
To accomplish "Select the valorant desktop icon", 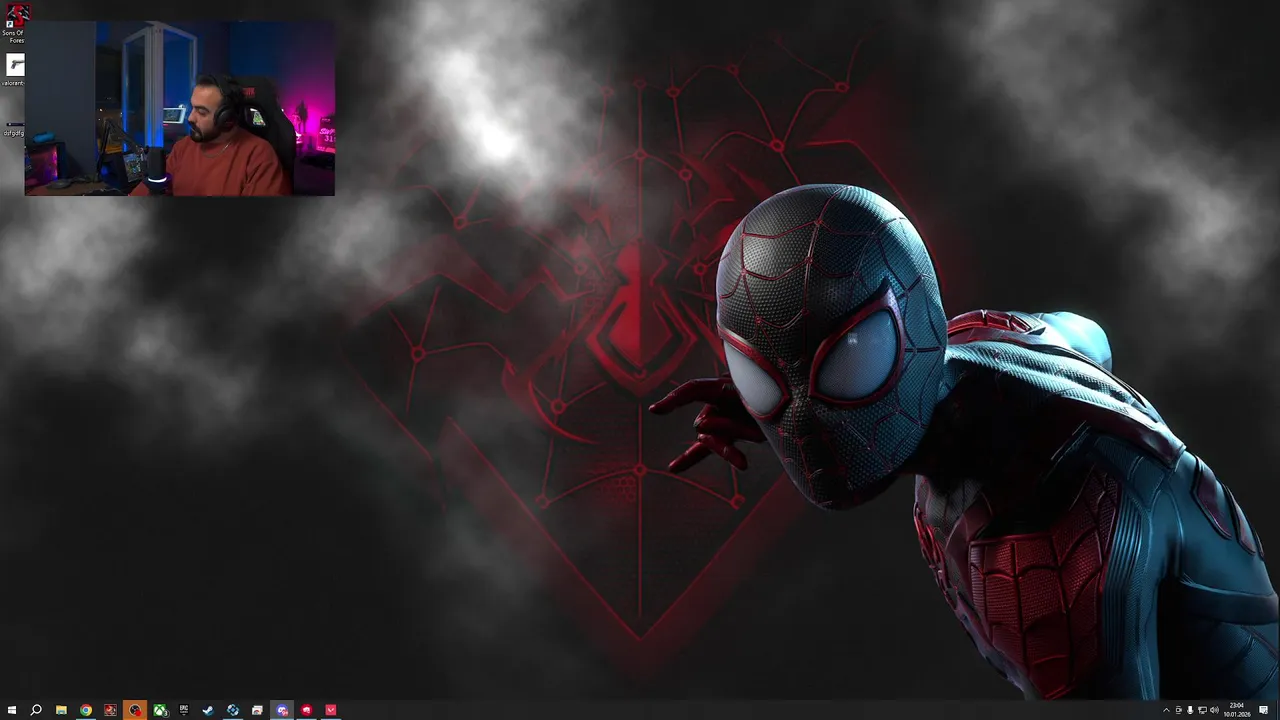I will [x=14, y=71].
